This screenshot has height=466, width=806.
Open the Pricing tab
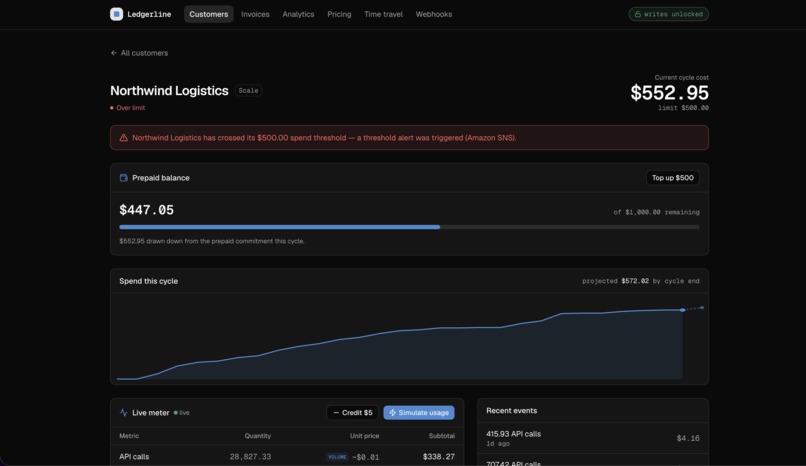[339, 14]
